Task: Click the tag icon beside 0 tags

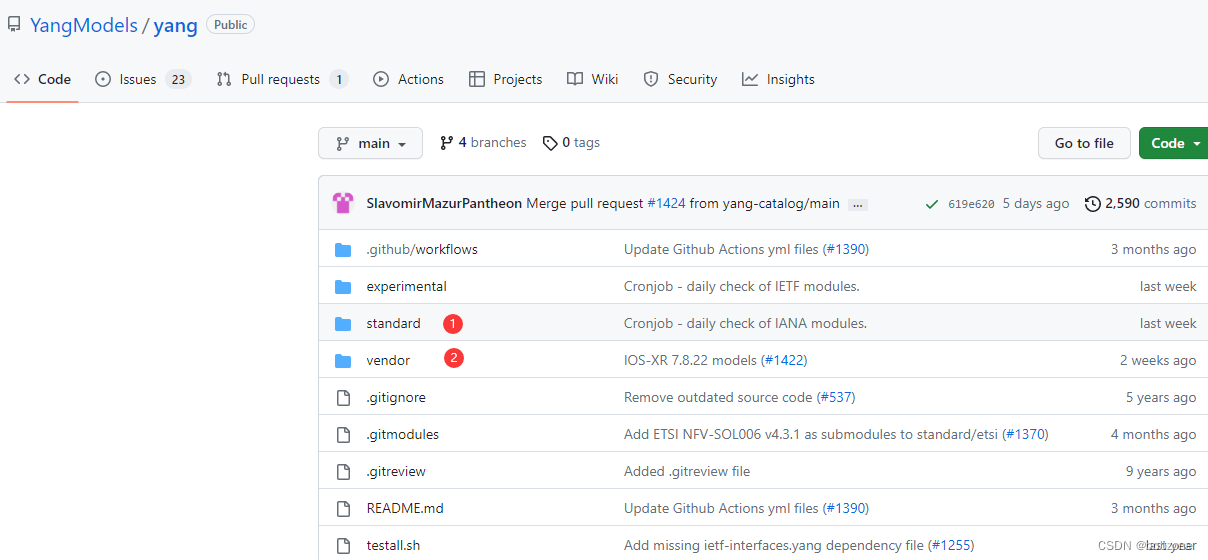Action: (x=550, y=143)
